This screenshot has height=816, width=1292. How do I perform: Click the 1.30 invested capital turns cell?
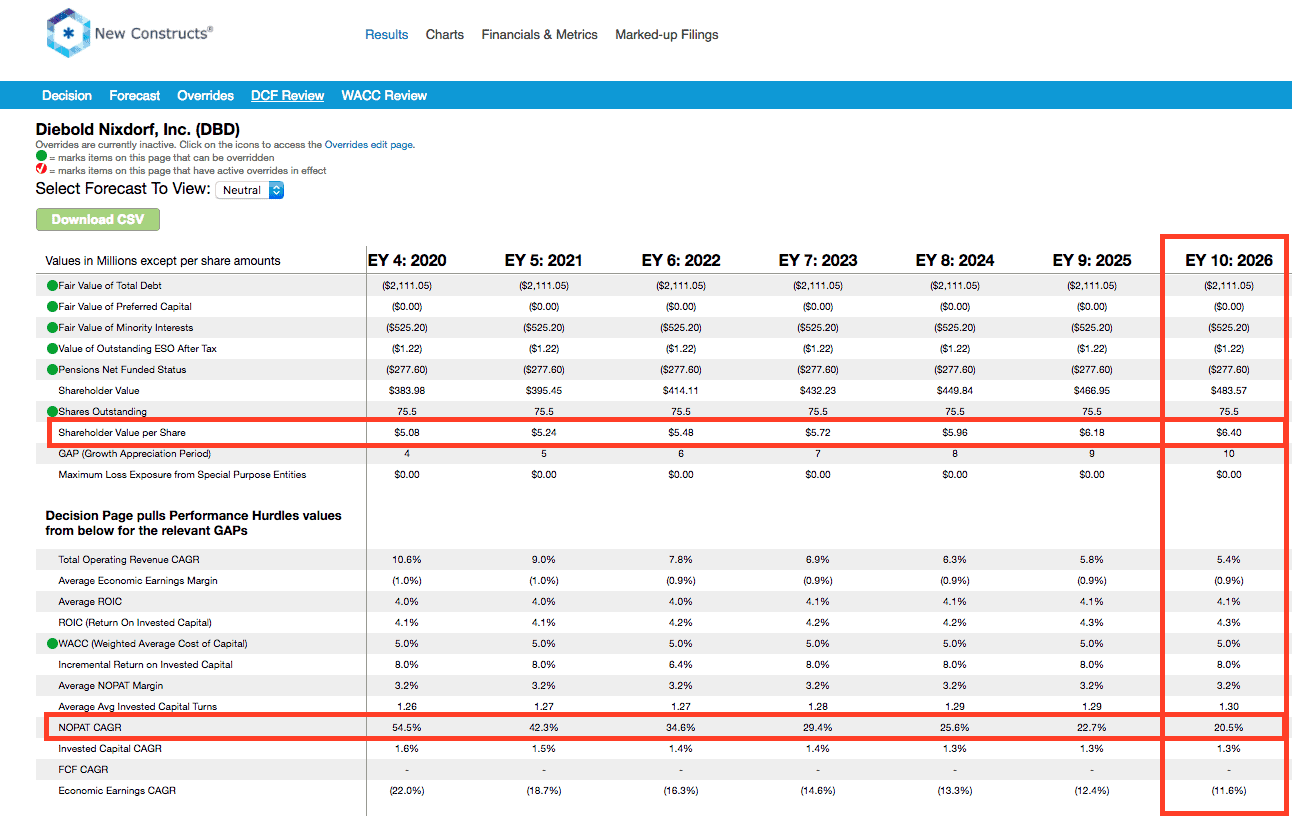(1229, 707)
